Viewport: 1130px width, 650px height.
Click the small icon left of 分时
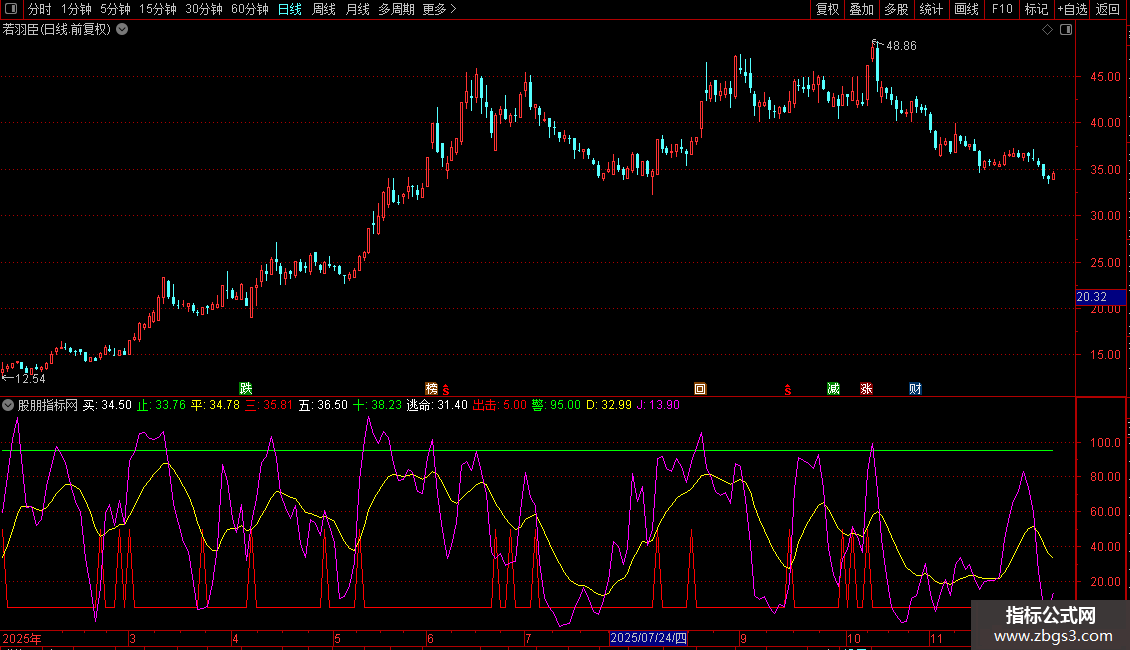click(x=13, y=9)
